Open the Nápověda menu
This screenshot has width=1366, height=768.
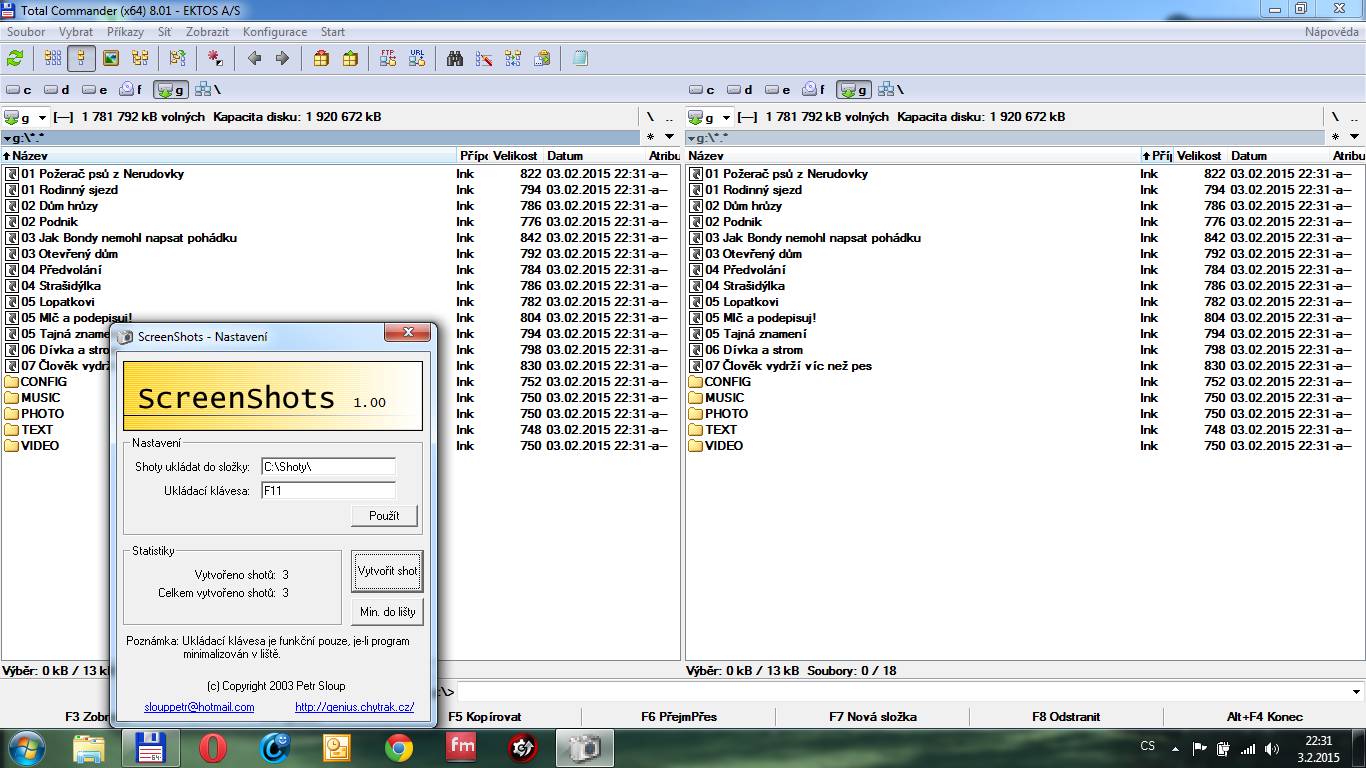pyautogui.click(x=1332, y=32)
